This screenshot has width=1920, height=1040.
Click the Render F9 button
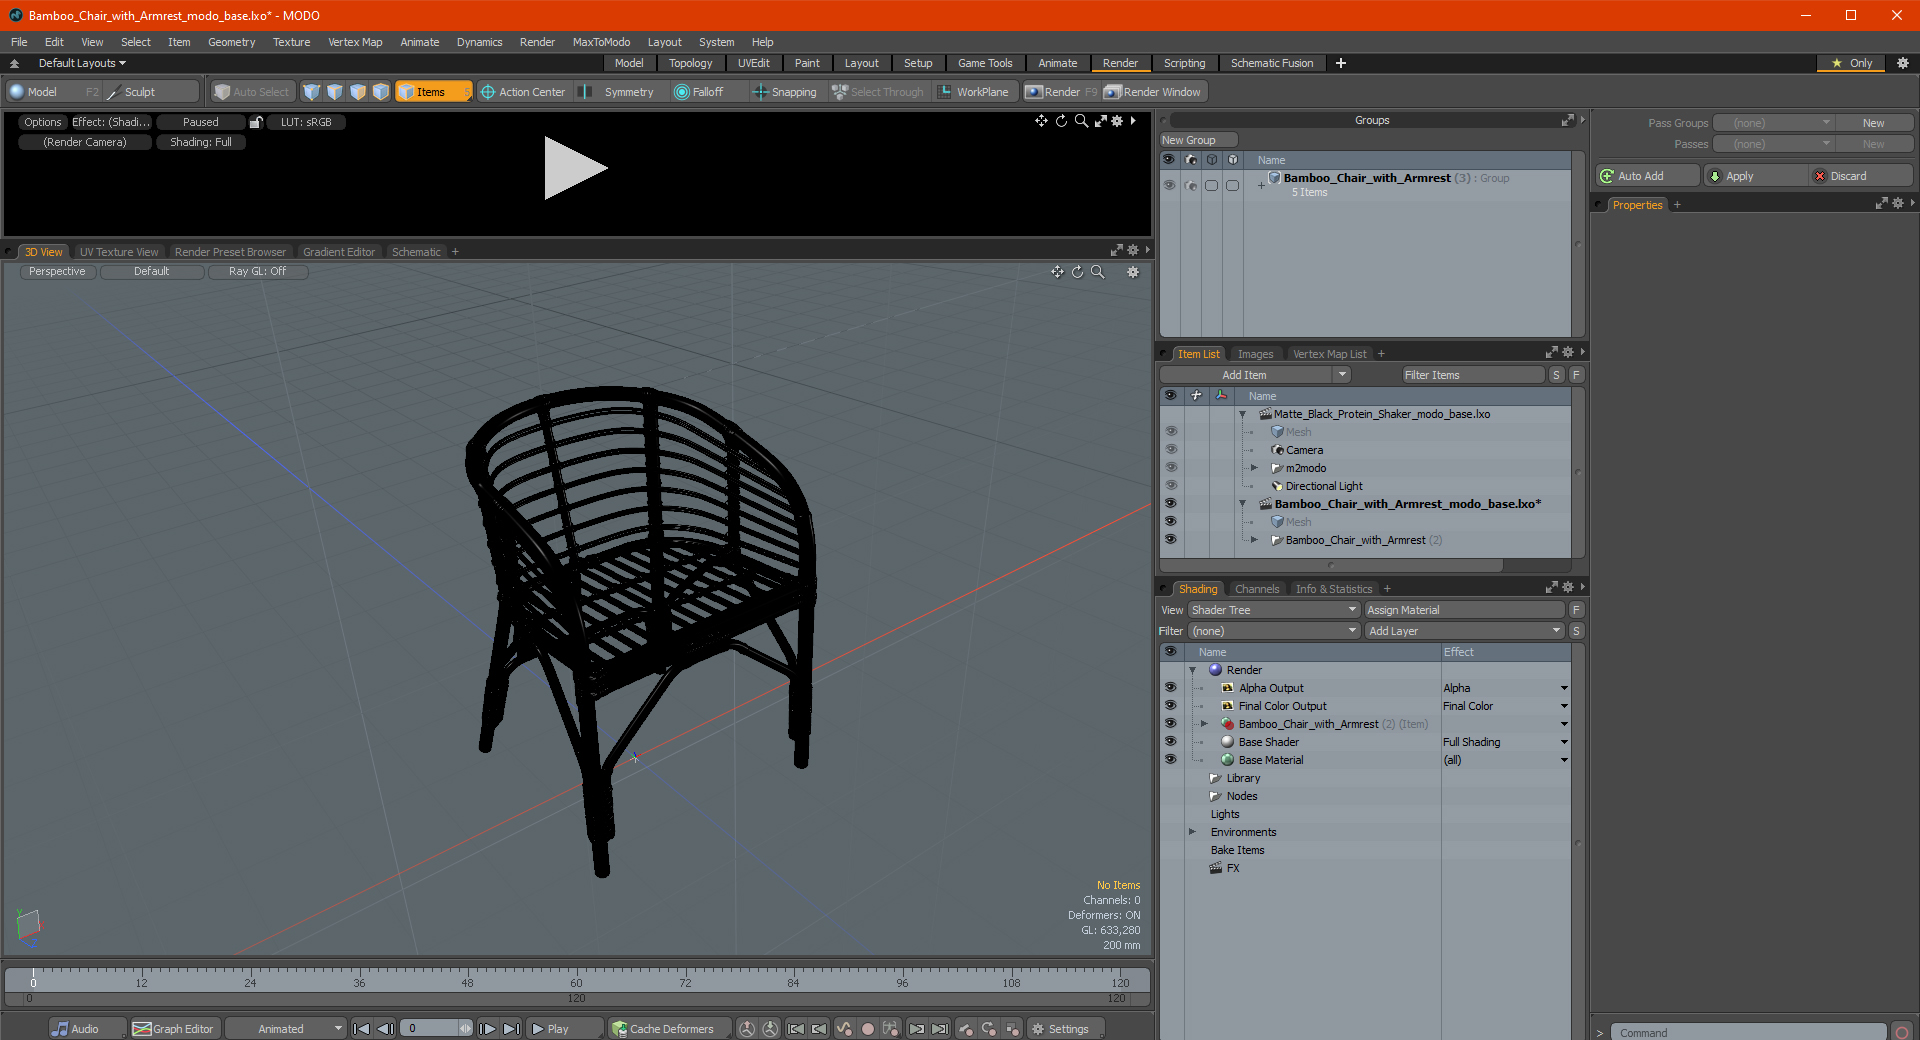click(x=1061, y=92)
